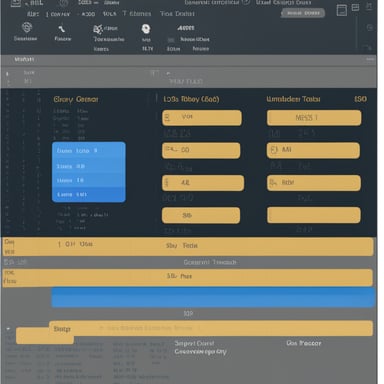Click the second yellow bar in right column
Viewport: 384px width, 384px height.
313,150
